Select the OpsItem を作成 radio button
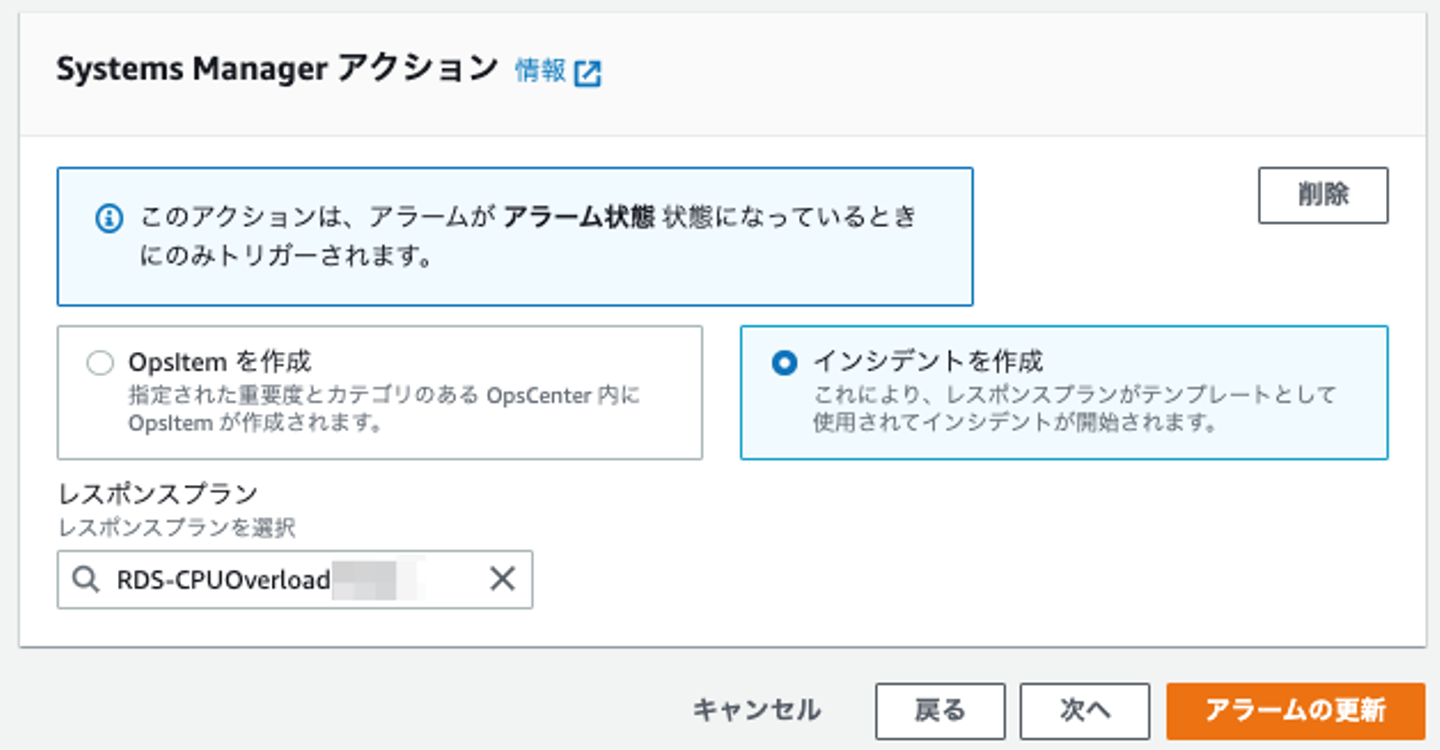The width and height of the screenshot is (1440, 750). click(x=100, y=363)
